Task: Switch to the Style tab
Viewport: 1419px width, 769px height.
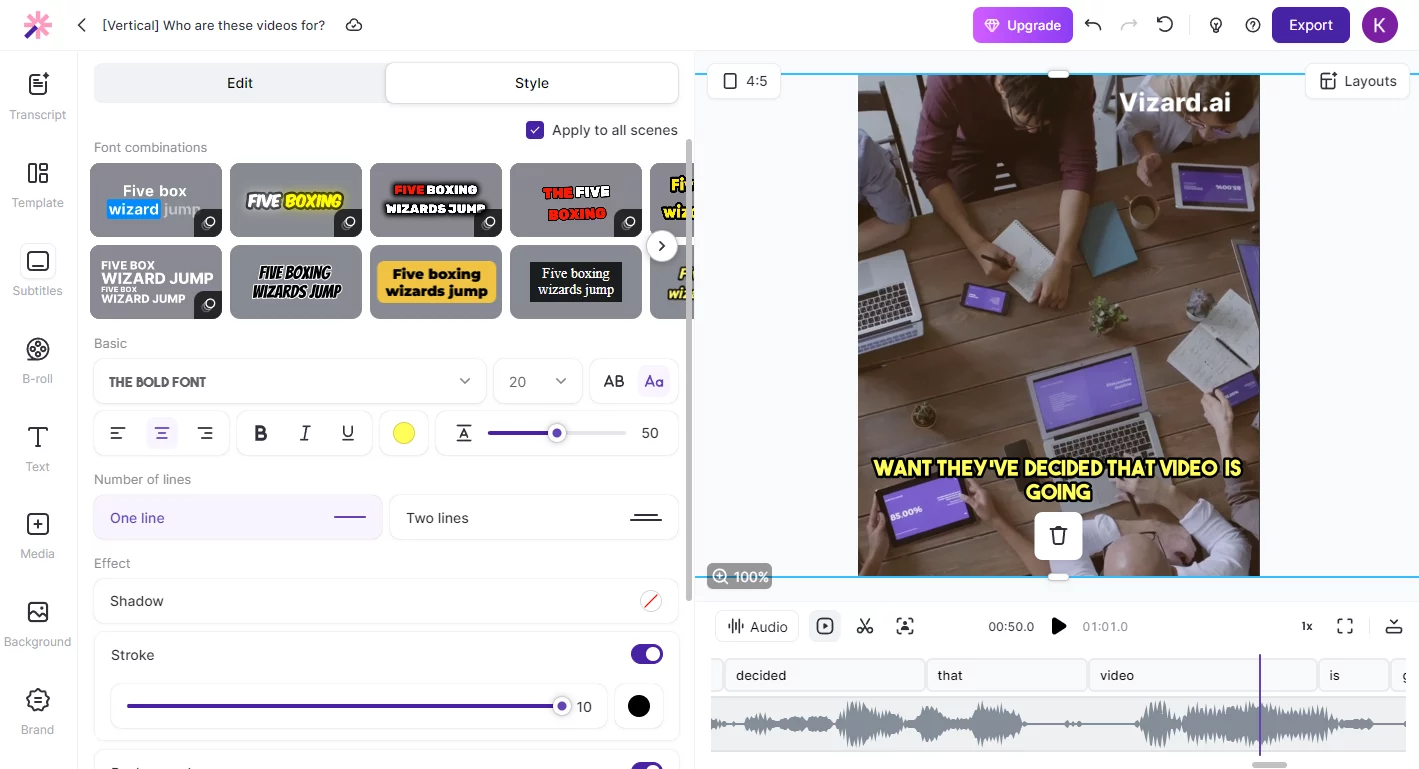Action: 532,83
